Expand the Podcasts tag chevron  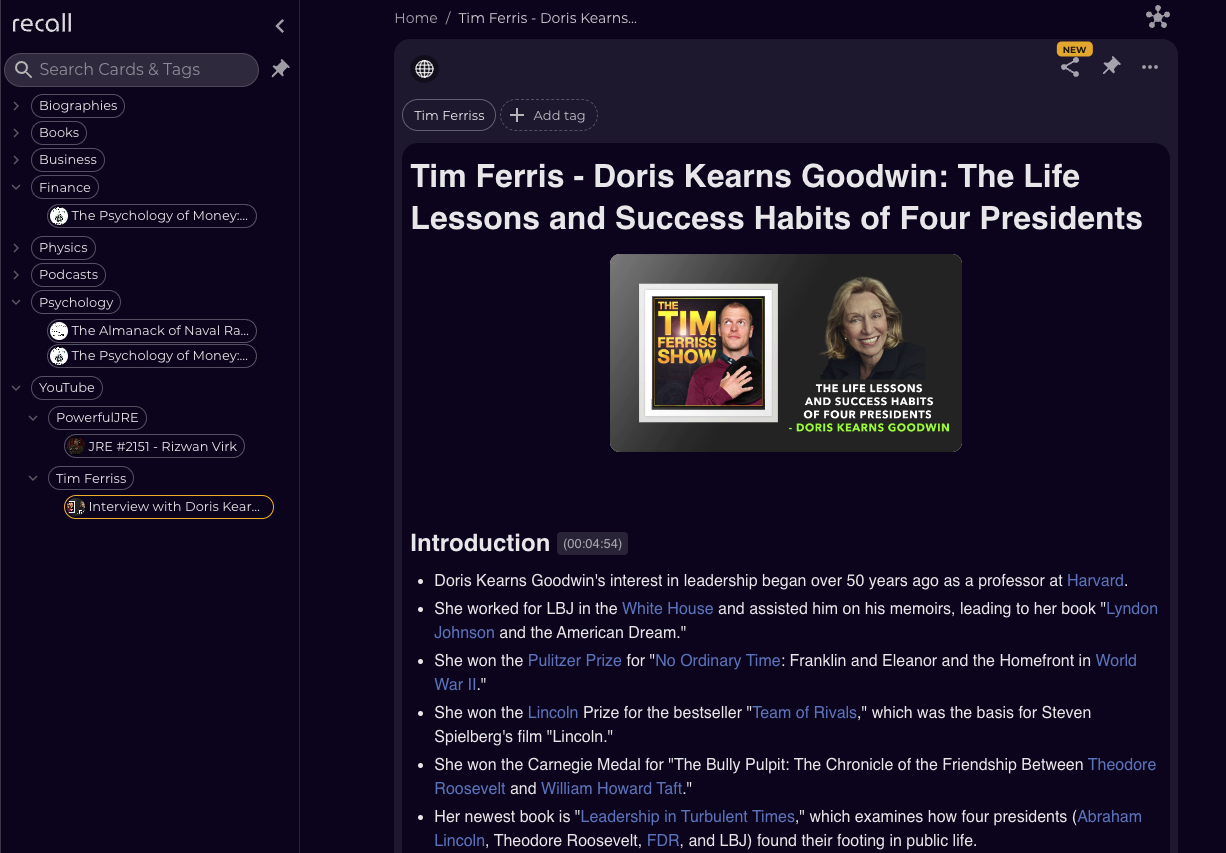pyautogui.click(x=16, y=274)
